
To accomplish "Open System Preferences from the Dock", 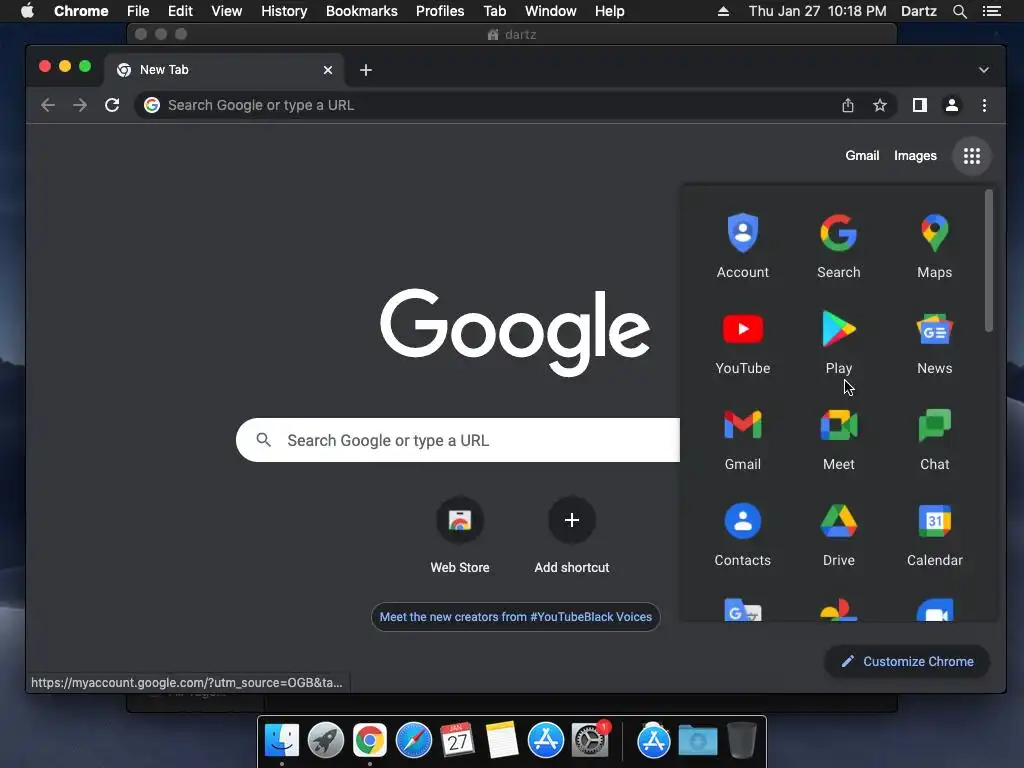I will [x=590, y=740].
